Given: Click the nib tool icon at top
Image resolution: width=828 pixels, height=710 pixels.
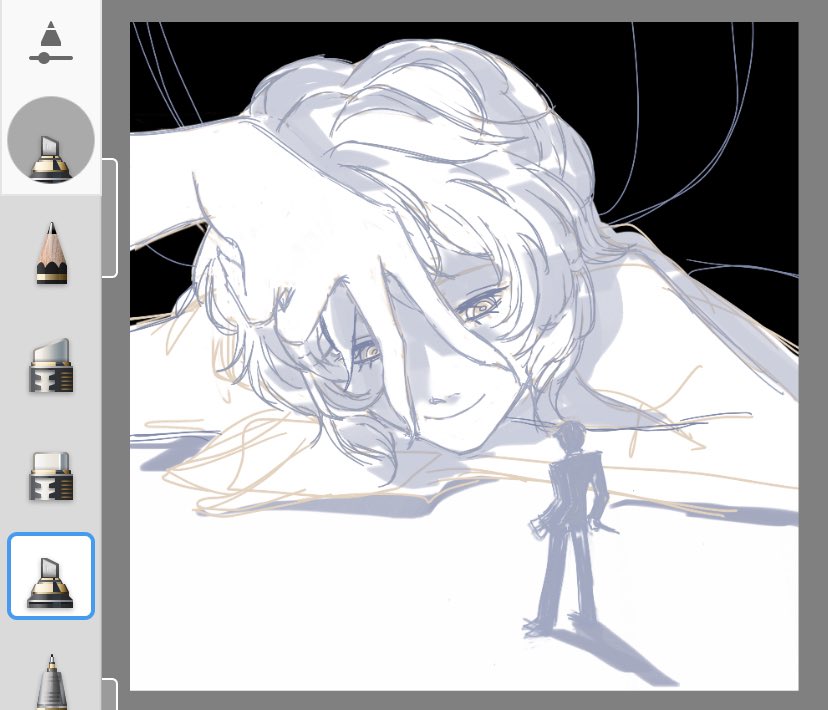Looking at the screenshot, I should point(51,38).
